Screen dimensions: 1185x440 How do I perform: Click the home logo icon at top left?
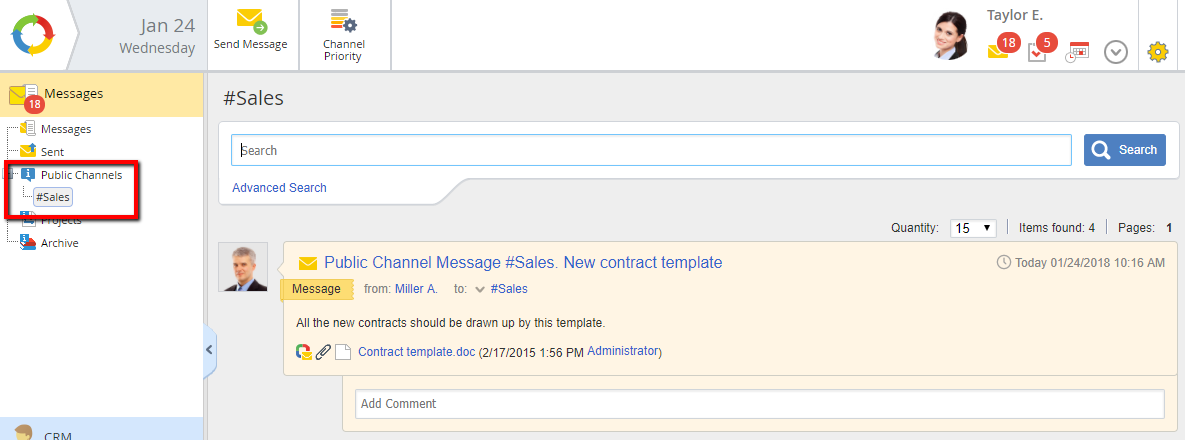pyautogui.click(x=32, y=35)
